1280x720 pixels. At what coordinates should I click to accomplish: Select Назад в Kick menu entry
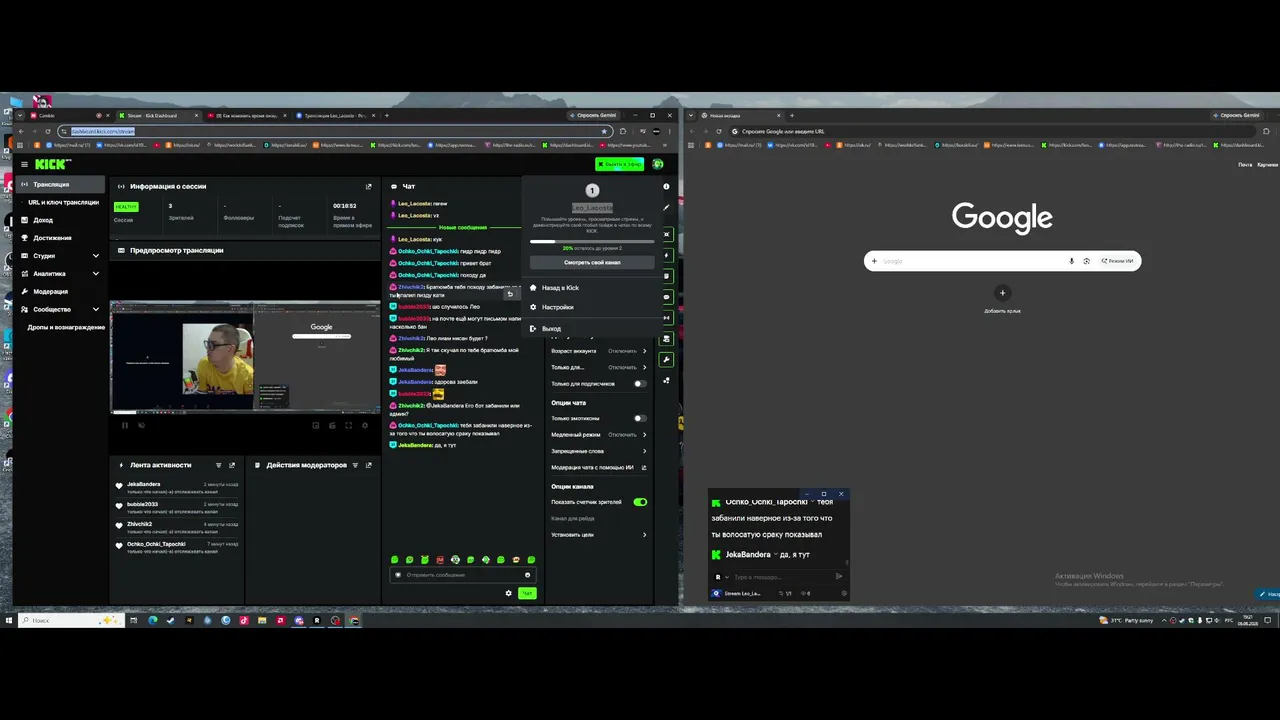592,288
